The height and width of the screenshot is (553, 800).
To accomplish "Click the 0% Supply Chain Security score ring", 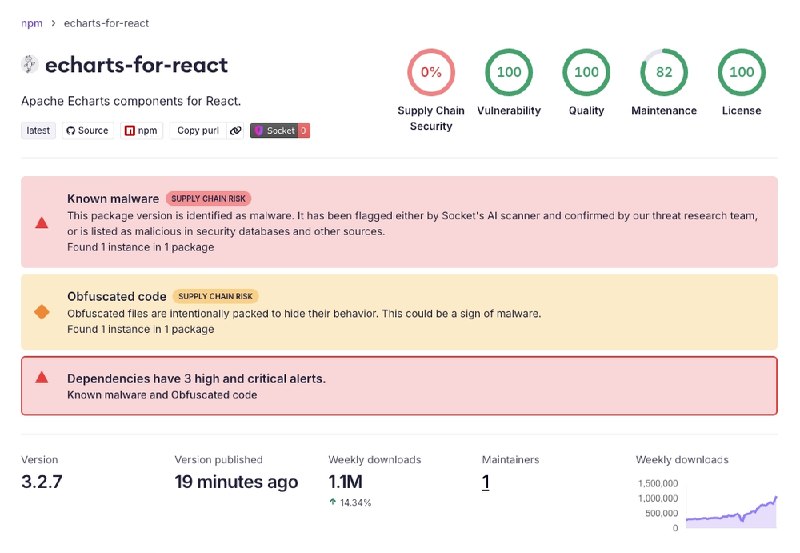I will point(431,72).
